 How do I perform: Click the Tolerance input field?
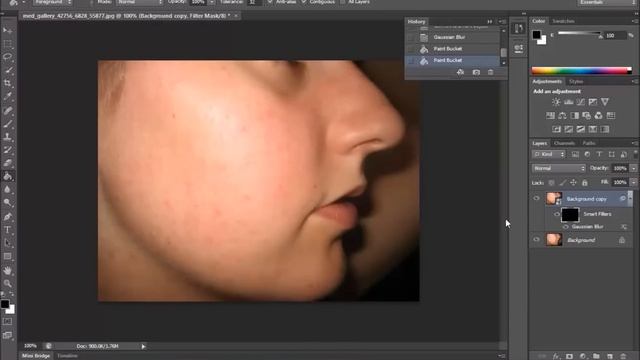254,2
